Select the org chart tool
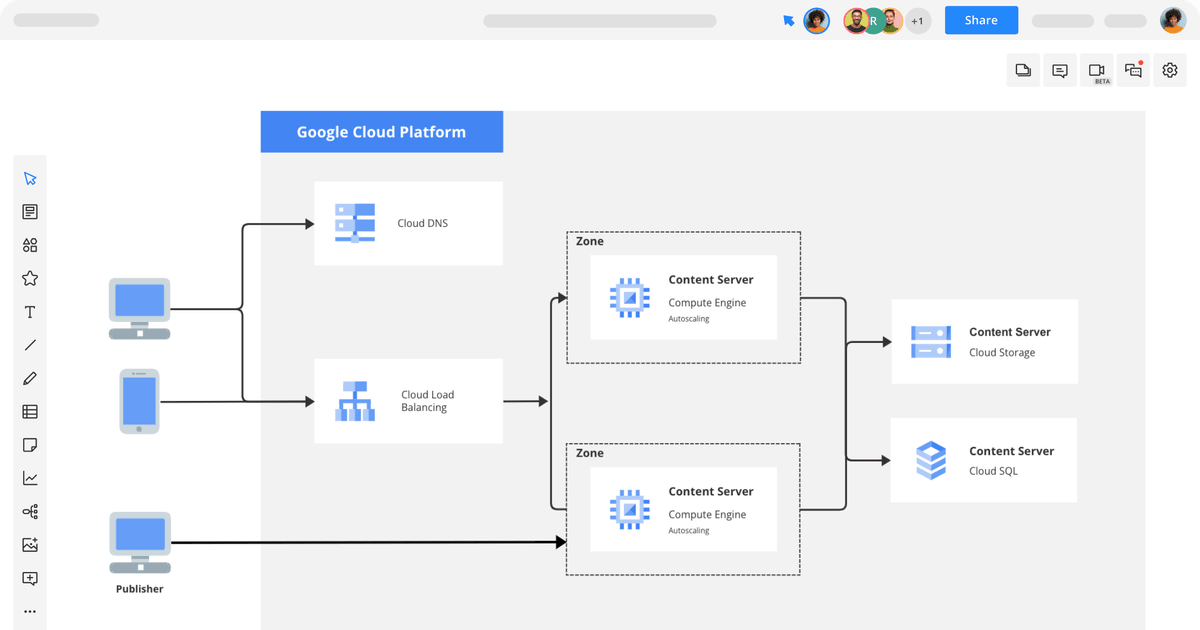The width and height of the screenshot is (1200, 630). point(30,511)
